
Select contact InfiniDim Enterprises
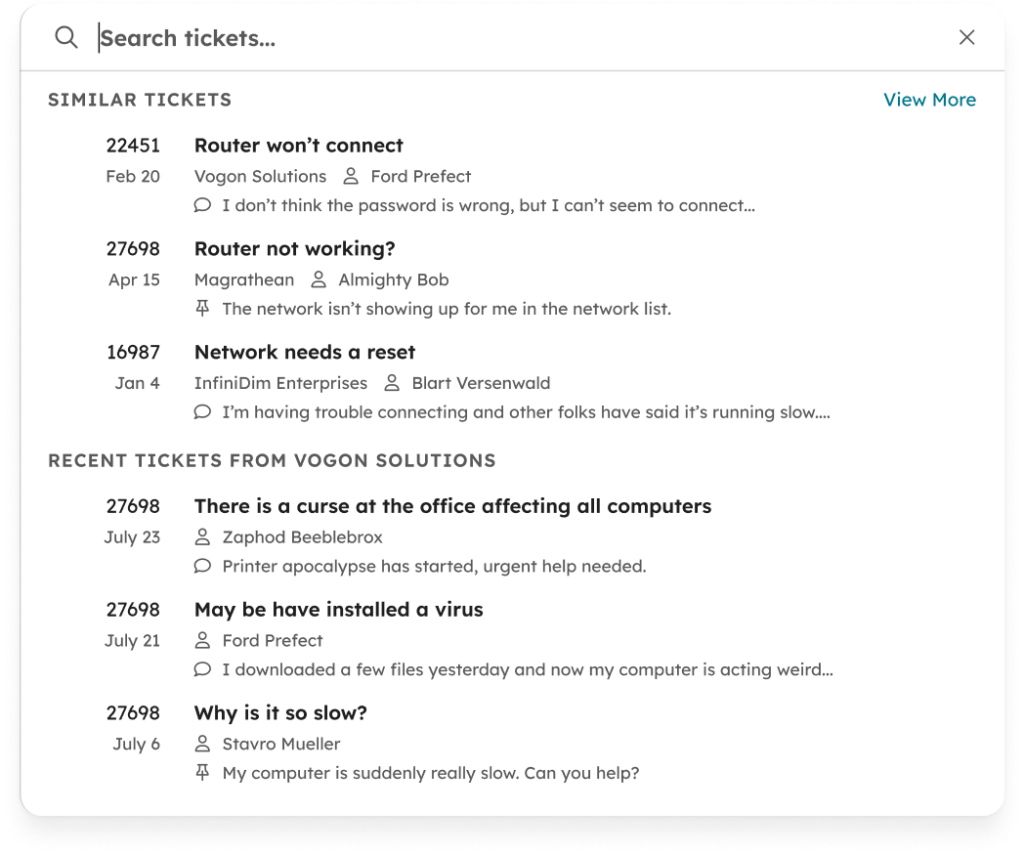280,383
